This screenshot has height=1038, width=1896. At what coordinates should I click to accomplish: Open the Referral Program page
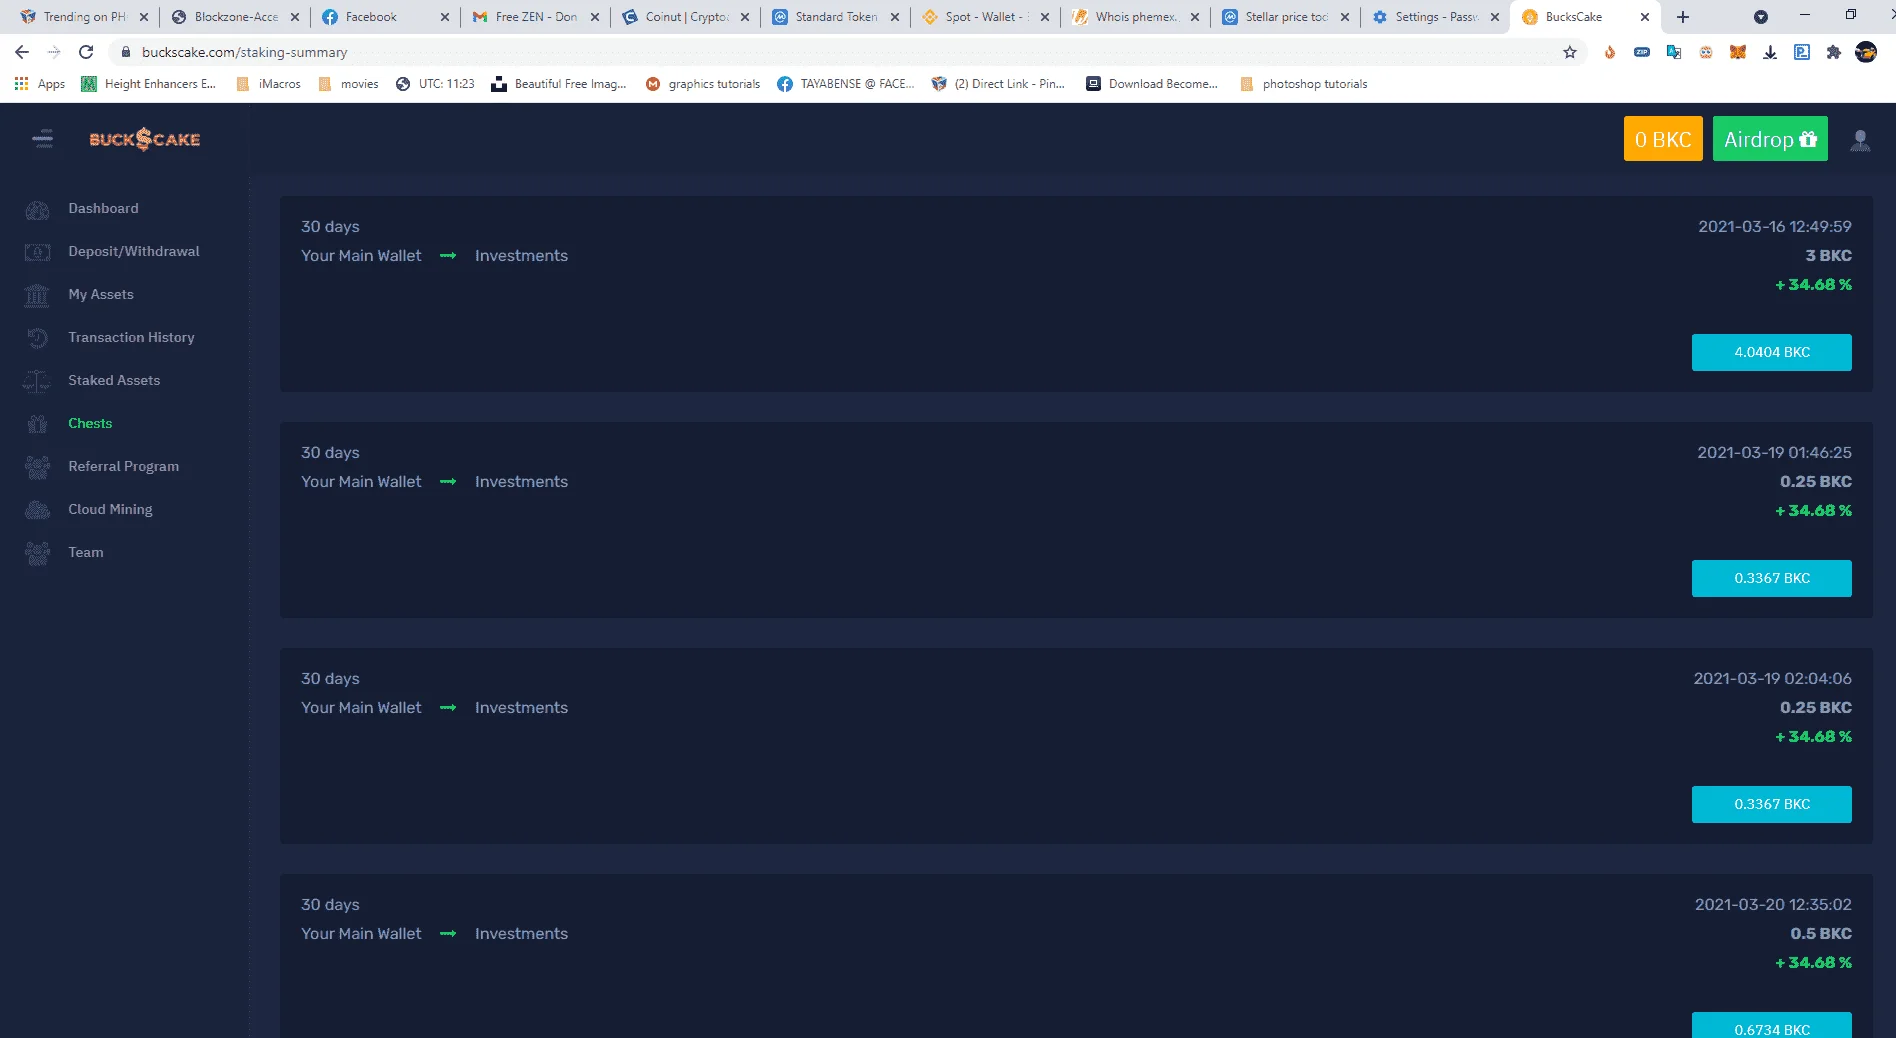(124, 466)
